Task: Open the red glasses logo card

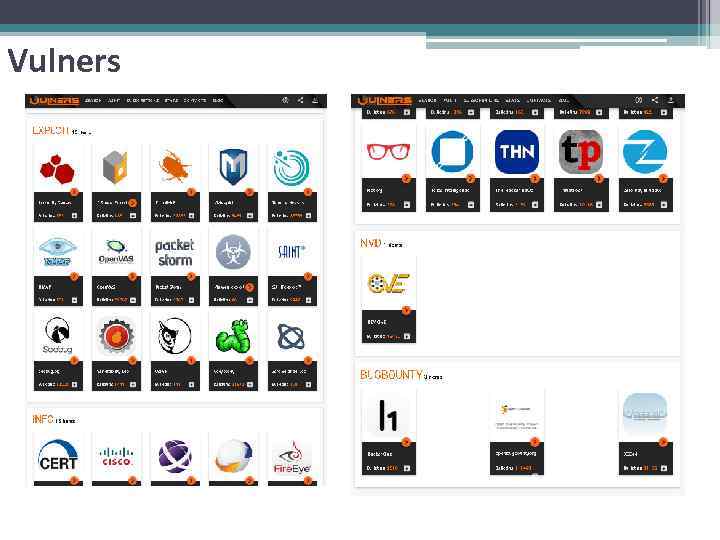Action: [388, 169]
